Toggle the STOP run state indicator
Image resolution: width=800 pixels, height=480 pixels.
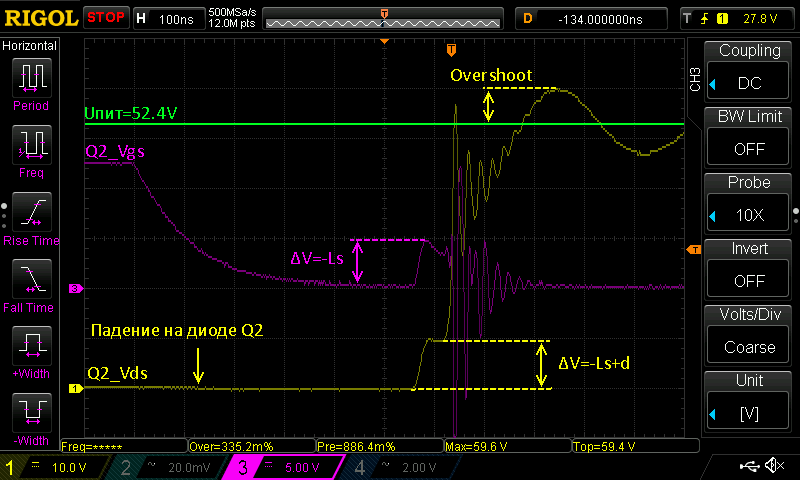click(106, 18)
